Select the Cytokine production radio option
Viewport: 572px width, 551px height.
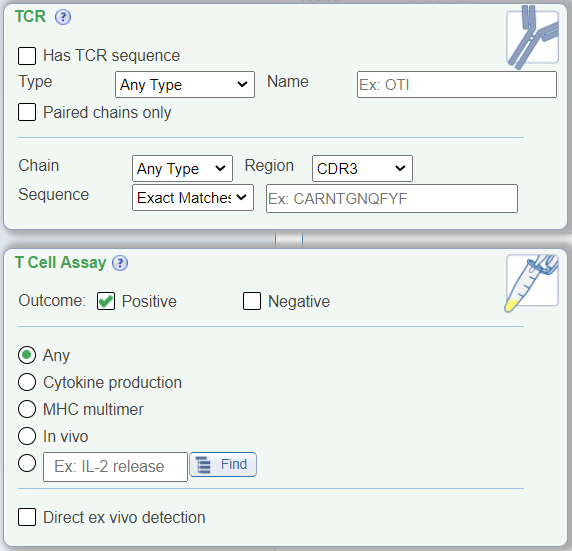pyautogui.click(x=27, y=382)
